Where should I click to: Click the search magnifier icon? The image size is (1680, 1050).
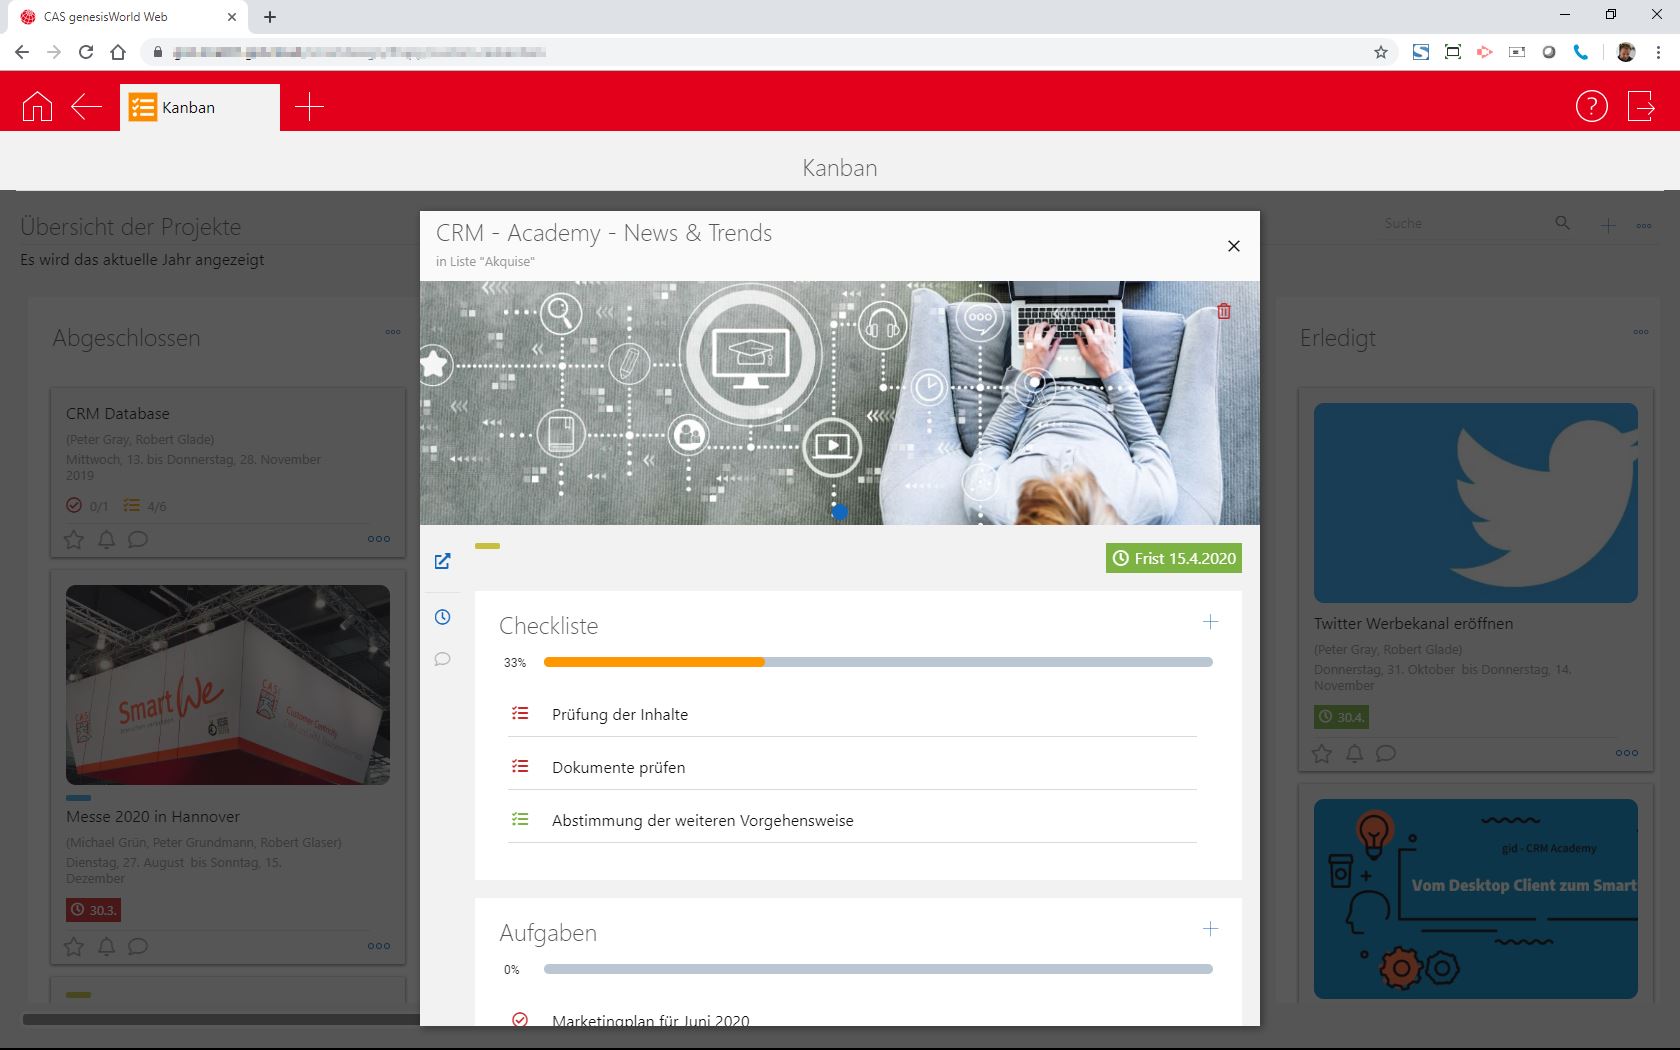1562,223
